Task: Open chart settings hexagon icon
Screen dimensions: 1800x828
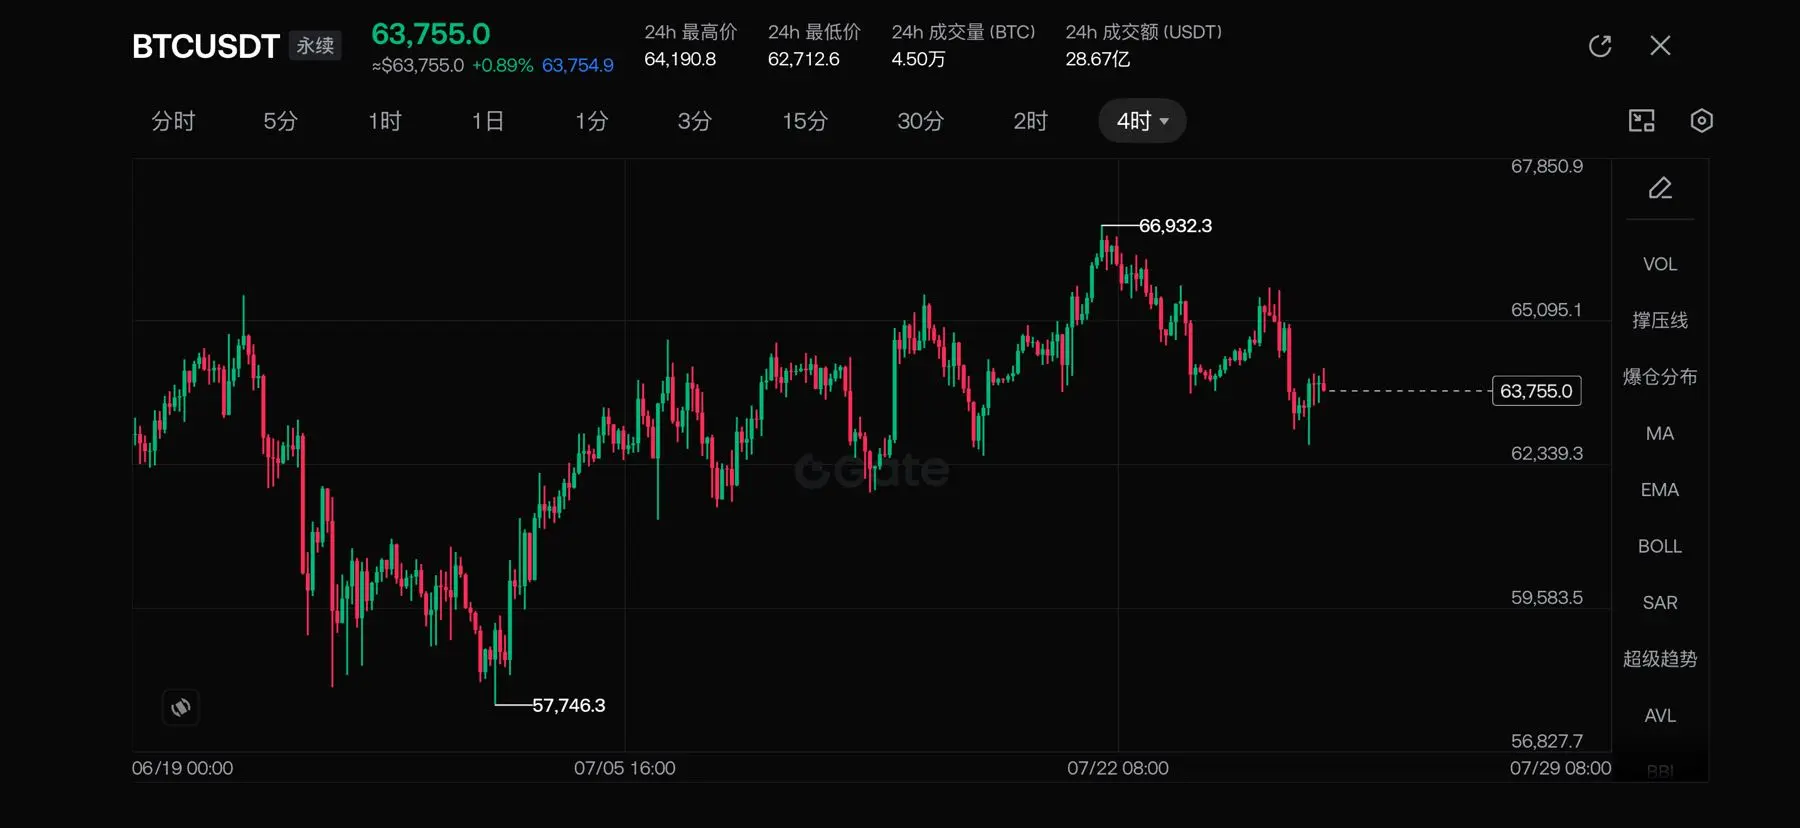Action: [1701, 121]
